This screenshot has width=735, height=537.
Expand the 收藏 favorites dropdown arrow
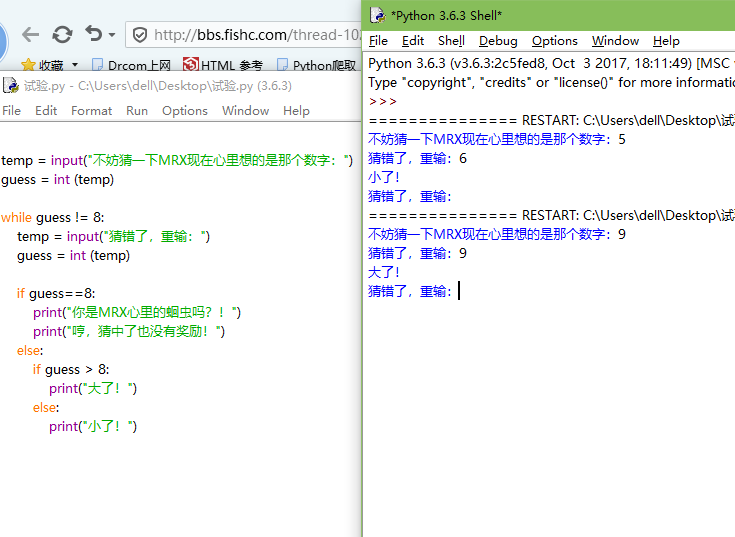[75, 66]
